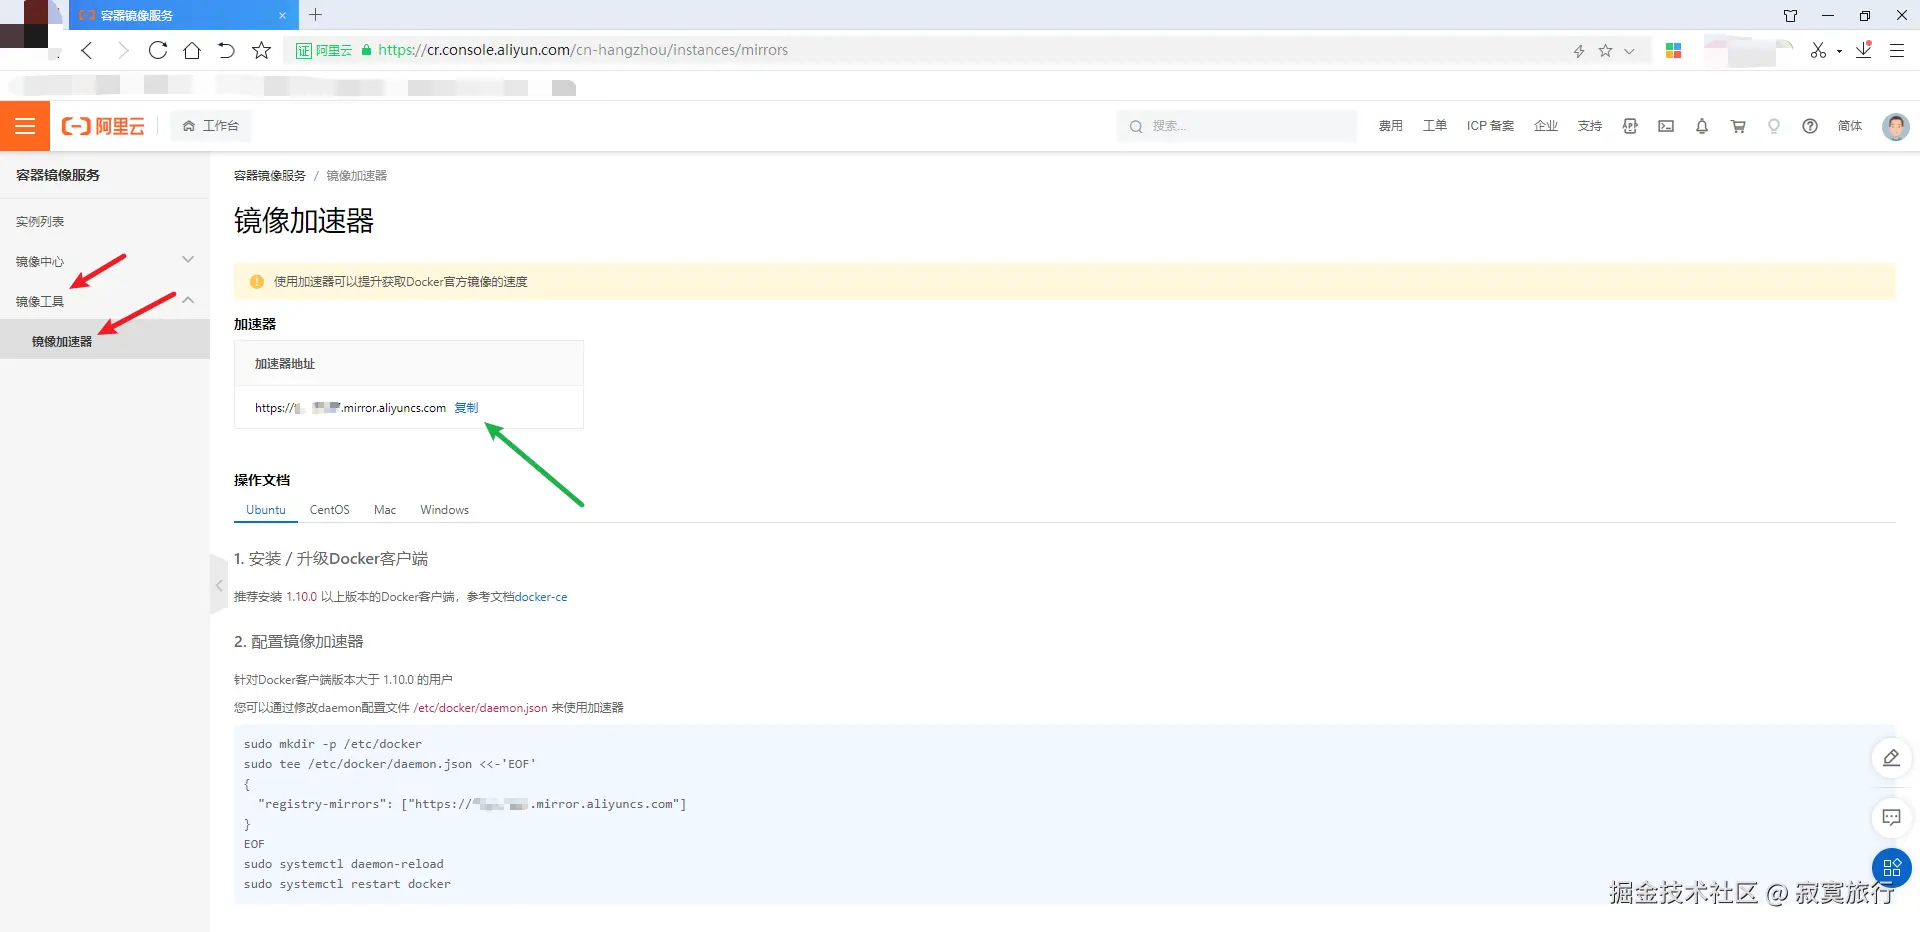Click the 阿里云 verified site badge
1920x932 pixels.
324,50
